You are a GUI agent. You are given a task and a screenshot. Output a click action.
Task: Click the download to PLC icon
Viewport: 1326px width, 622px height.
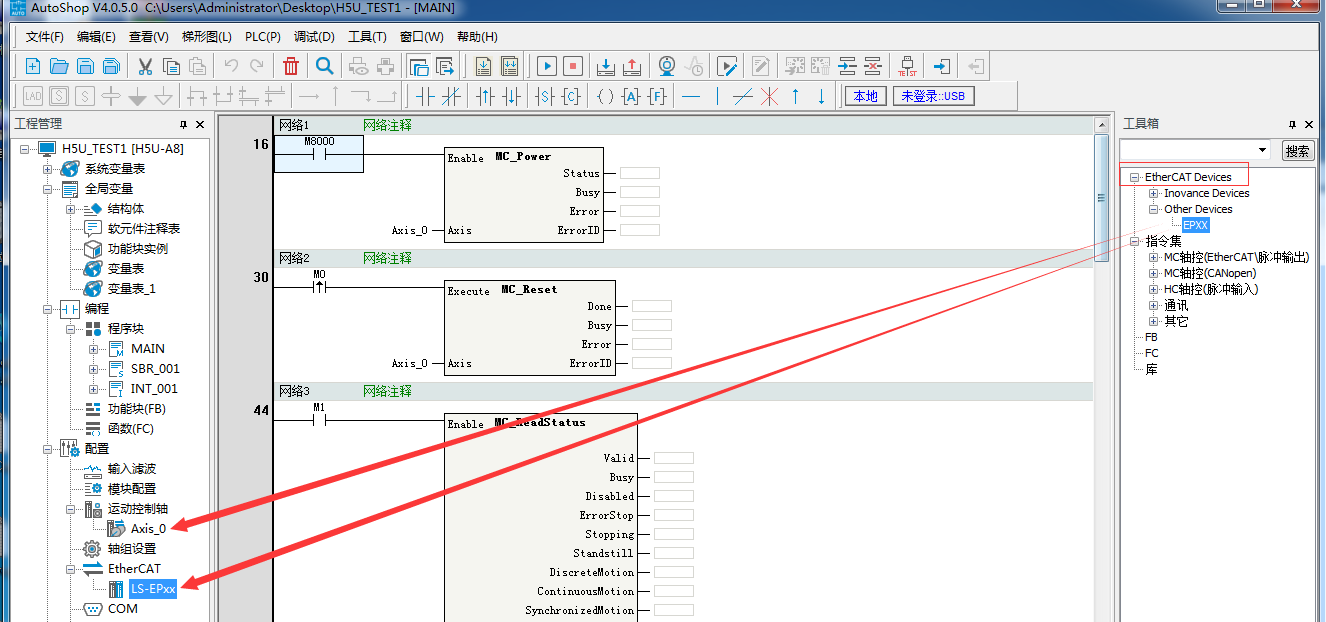(x=605, y=66)
